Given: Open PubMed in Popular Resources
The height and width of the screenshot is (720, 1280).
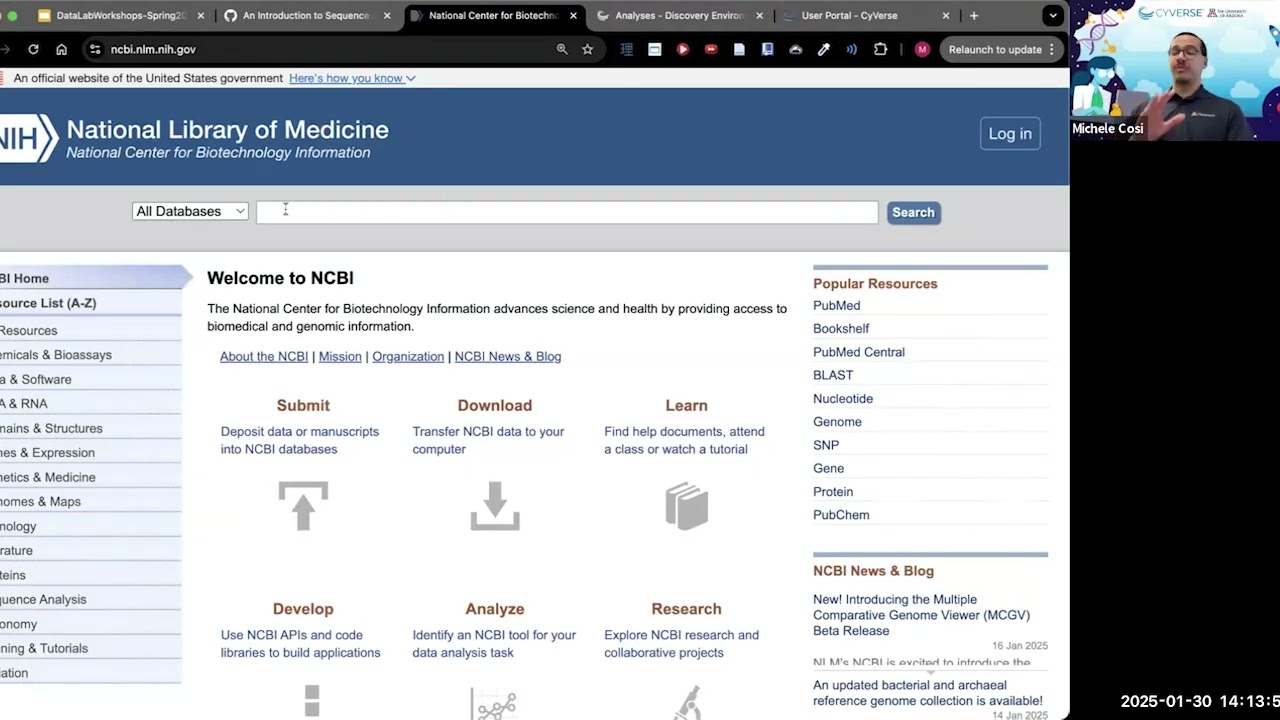Looking at the screenshot, I should point(836,305).
